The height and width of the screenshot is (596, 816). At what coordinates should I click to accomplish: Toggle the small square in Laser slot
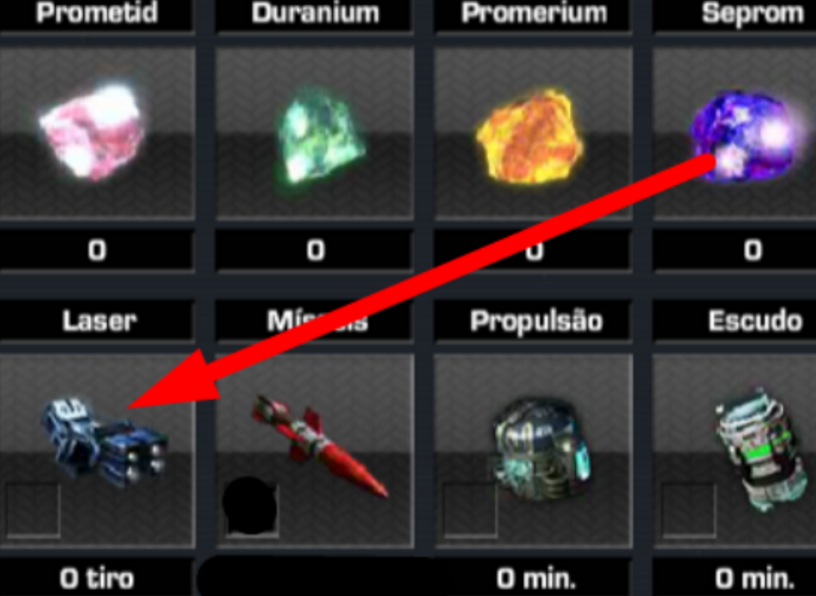[33, 510]
